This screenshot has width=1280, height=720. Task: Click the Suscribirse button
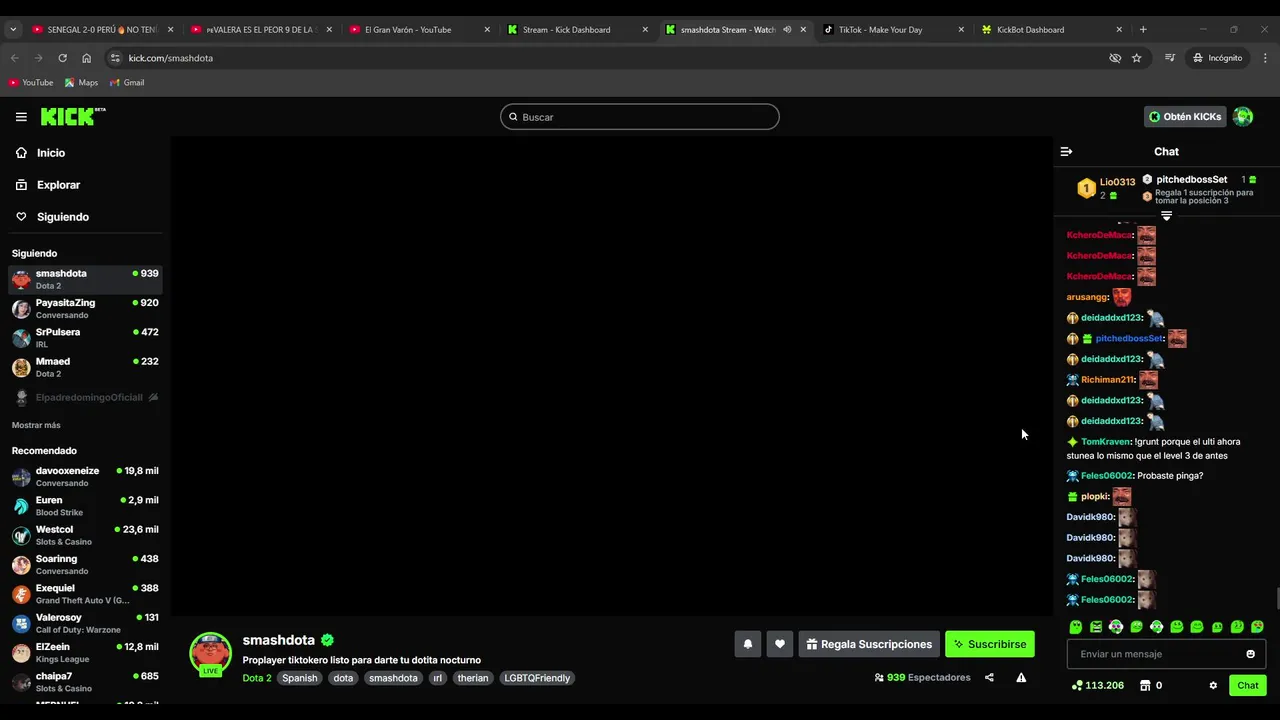point(990,644)
